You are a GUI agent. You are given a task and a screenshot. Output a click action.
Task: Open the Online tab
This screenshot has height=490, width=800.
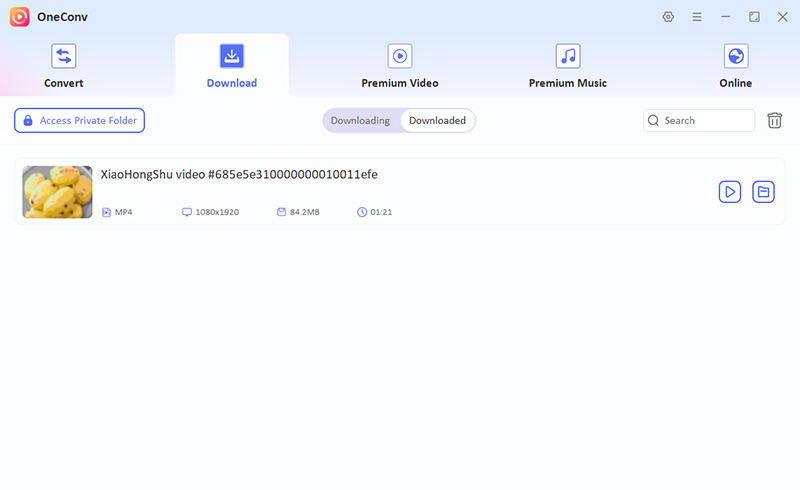click(x=736, y=66)
